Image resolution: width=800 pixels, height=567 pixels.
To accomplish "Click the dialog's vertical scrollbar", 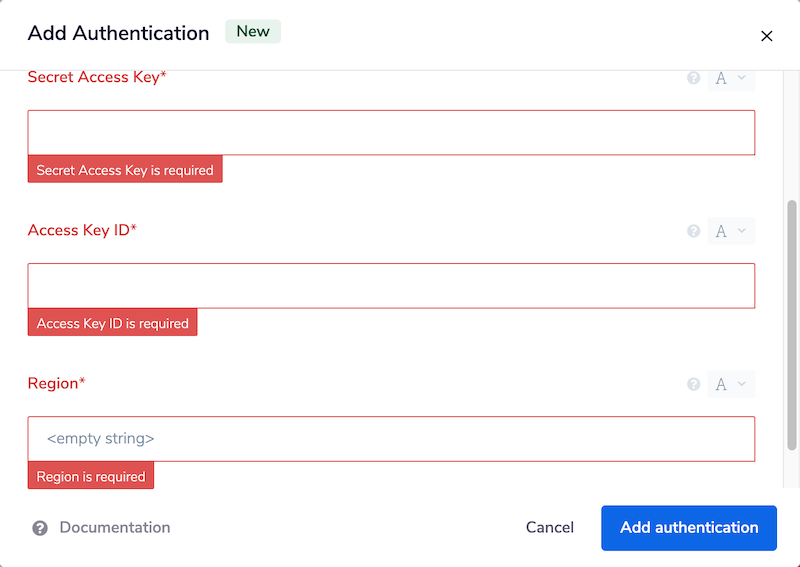I will (x=793, y=320).
